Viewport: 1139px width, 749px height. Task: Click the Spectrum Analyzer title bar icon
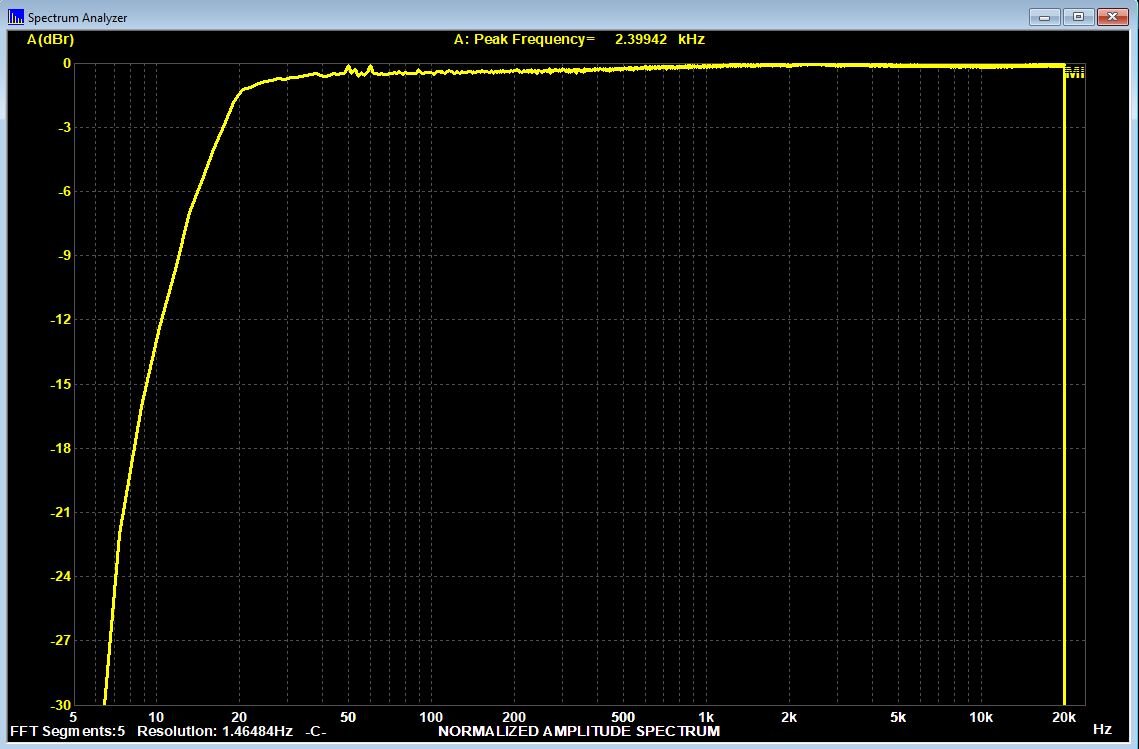(15, 17)
